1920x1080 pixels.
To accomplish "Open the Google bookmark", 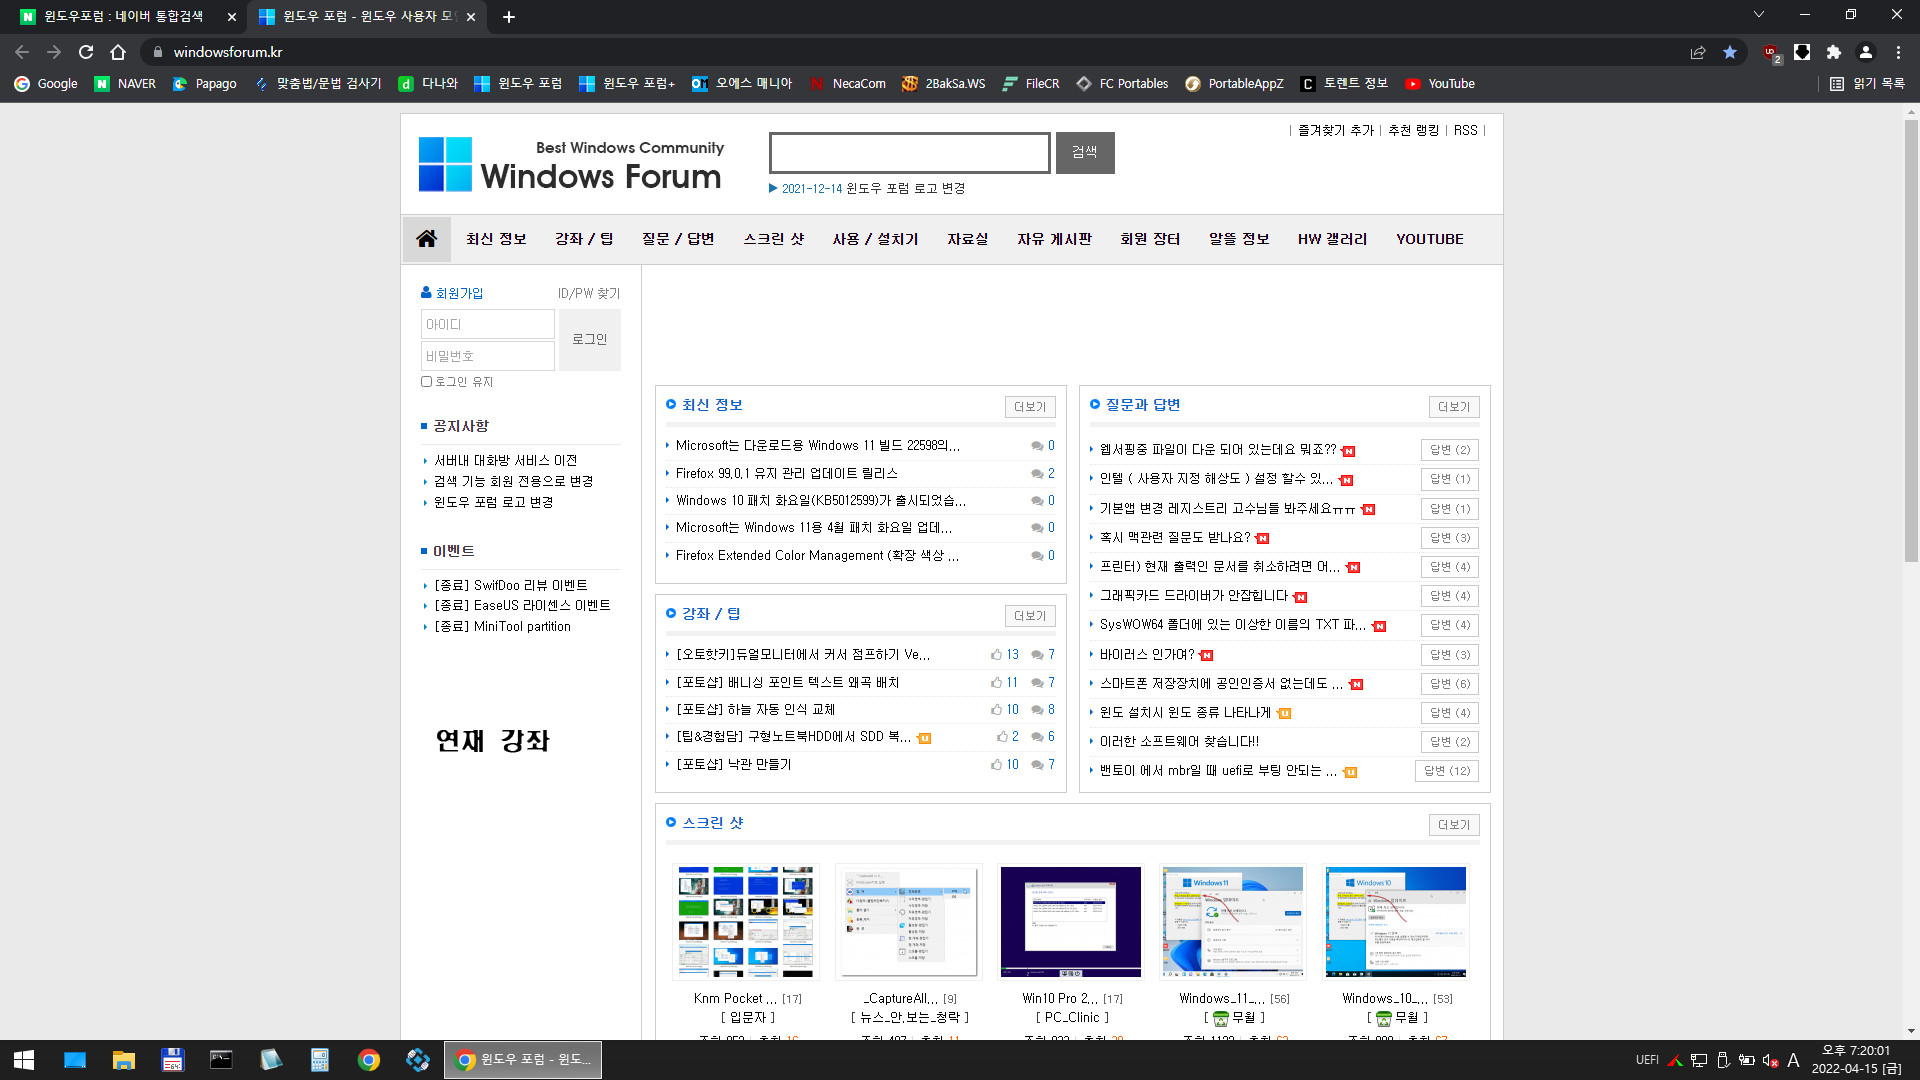I will point(46,84).
